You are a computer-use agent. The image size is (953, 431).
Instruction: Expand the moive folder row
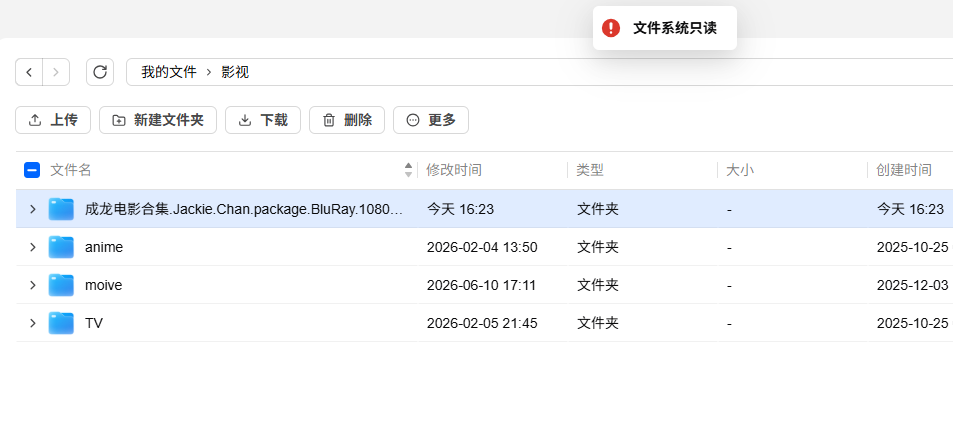point(33,285)
